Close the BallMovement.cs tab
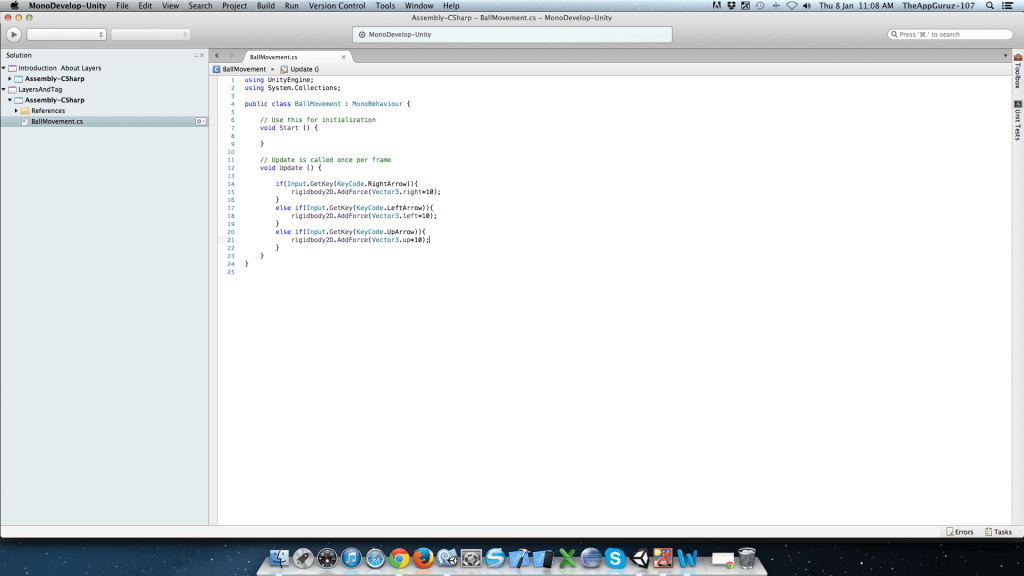 (343, 57)
